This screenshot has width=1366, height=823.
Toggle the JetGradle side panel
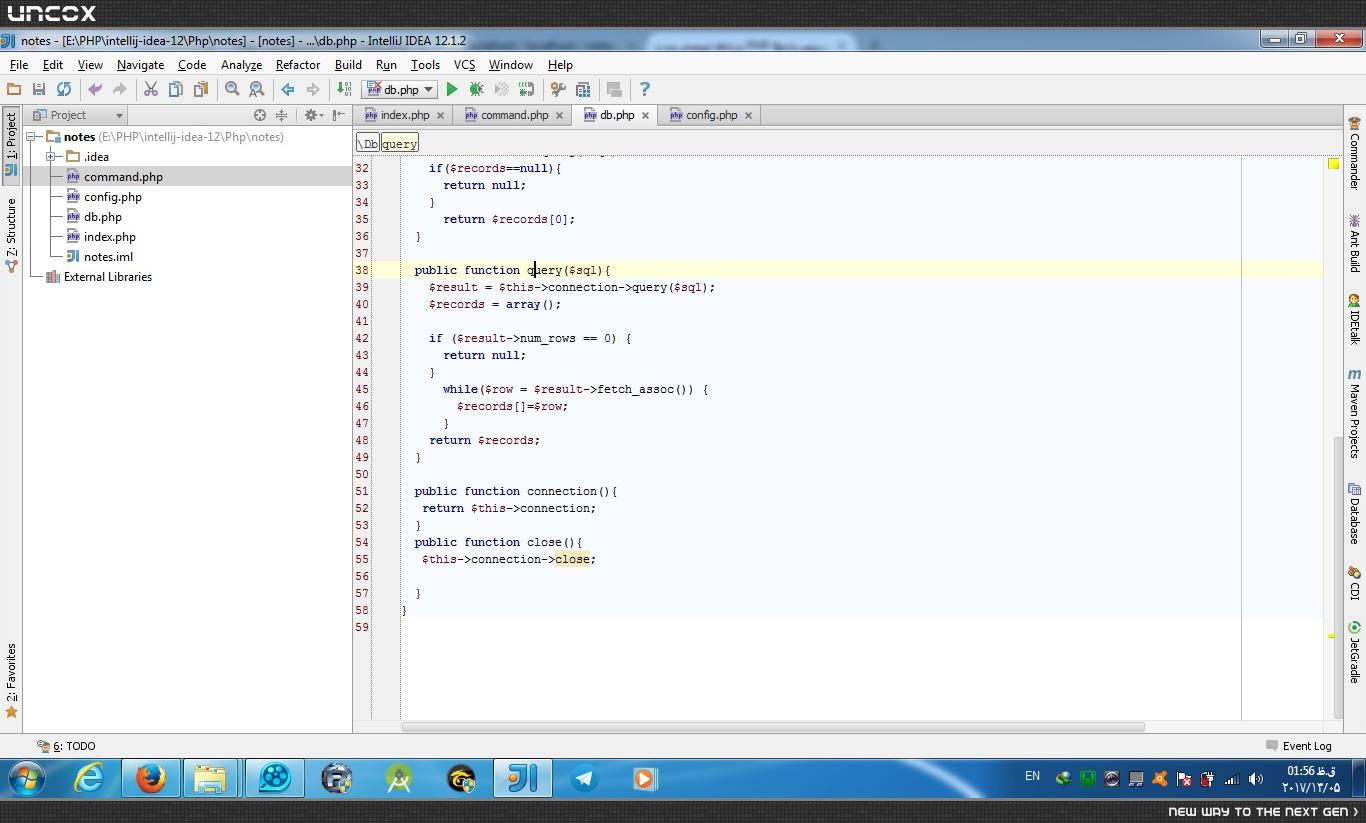point(1354,653)
